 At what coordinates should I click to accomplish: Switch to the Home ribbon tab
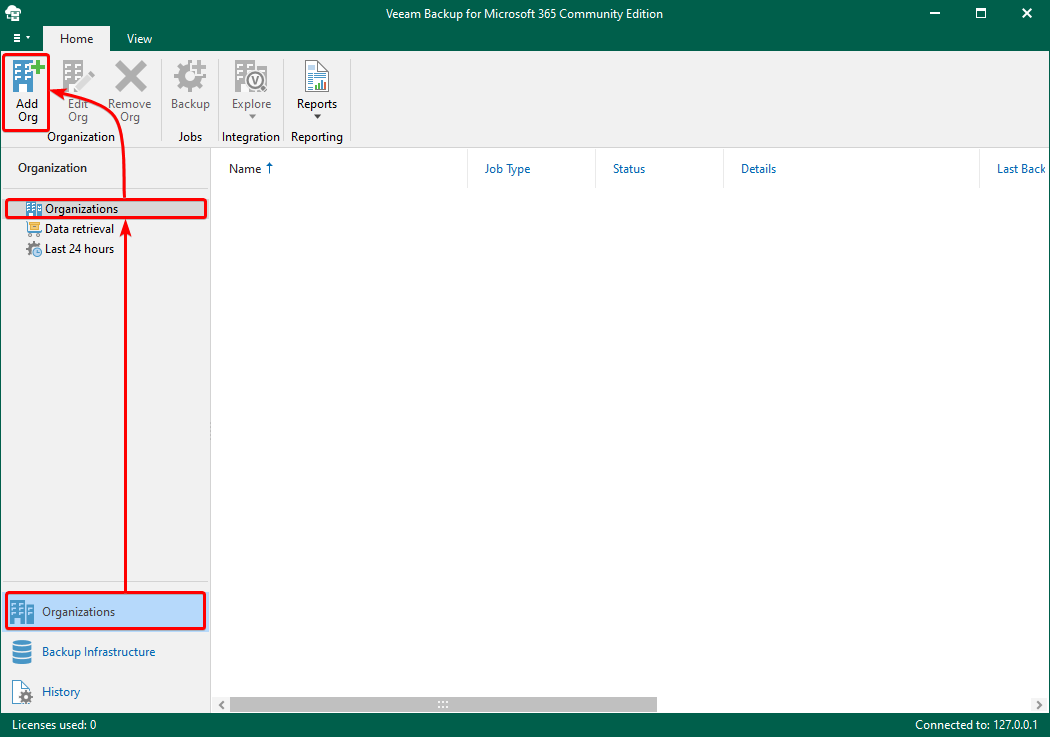[76, 39]
